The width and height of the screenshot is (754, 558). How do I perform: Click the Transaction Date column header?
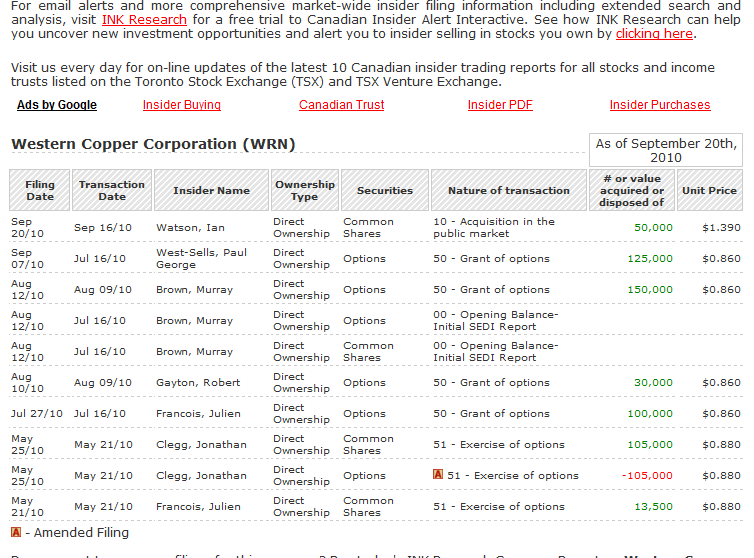coord(112,190)
